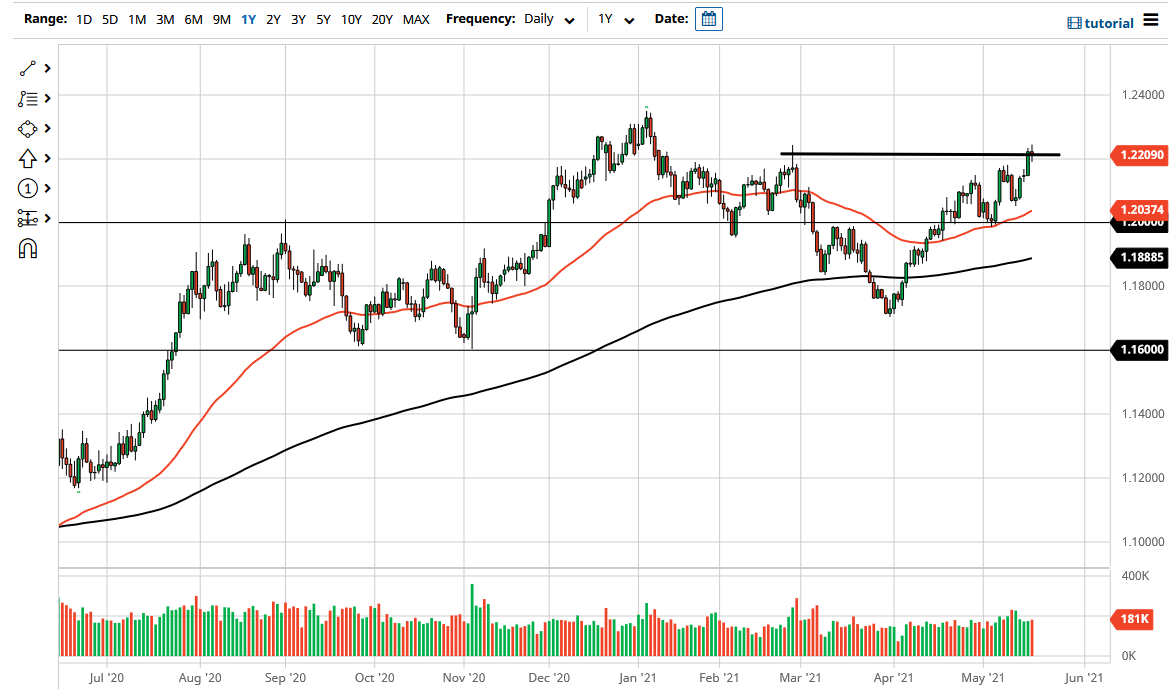Expand the arrow tool options chevron

pyautogui.click(x=48, y=158)
